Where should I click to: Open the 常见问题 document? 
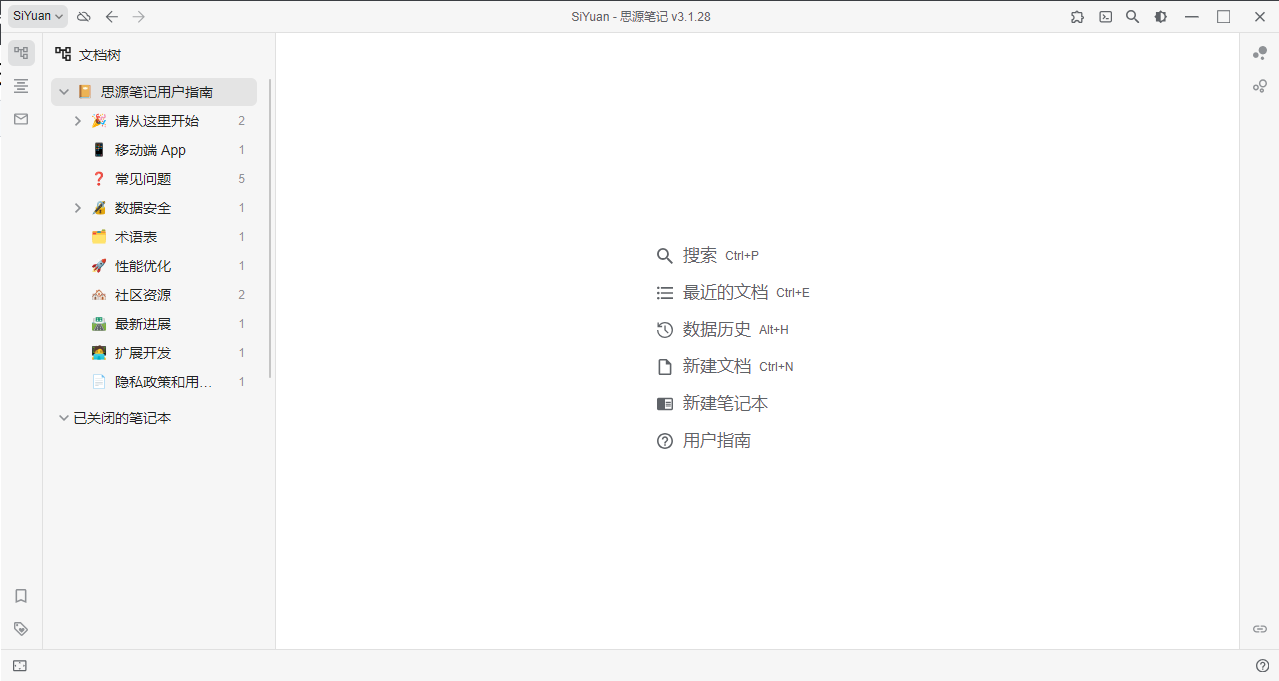[x=143, y=179]
